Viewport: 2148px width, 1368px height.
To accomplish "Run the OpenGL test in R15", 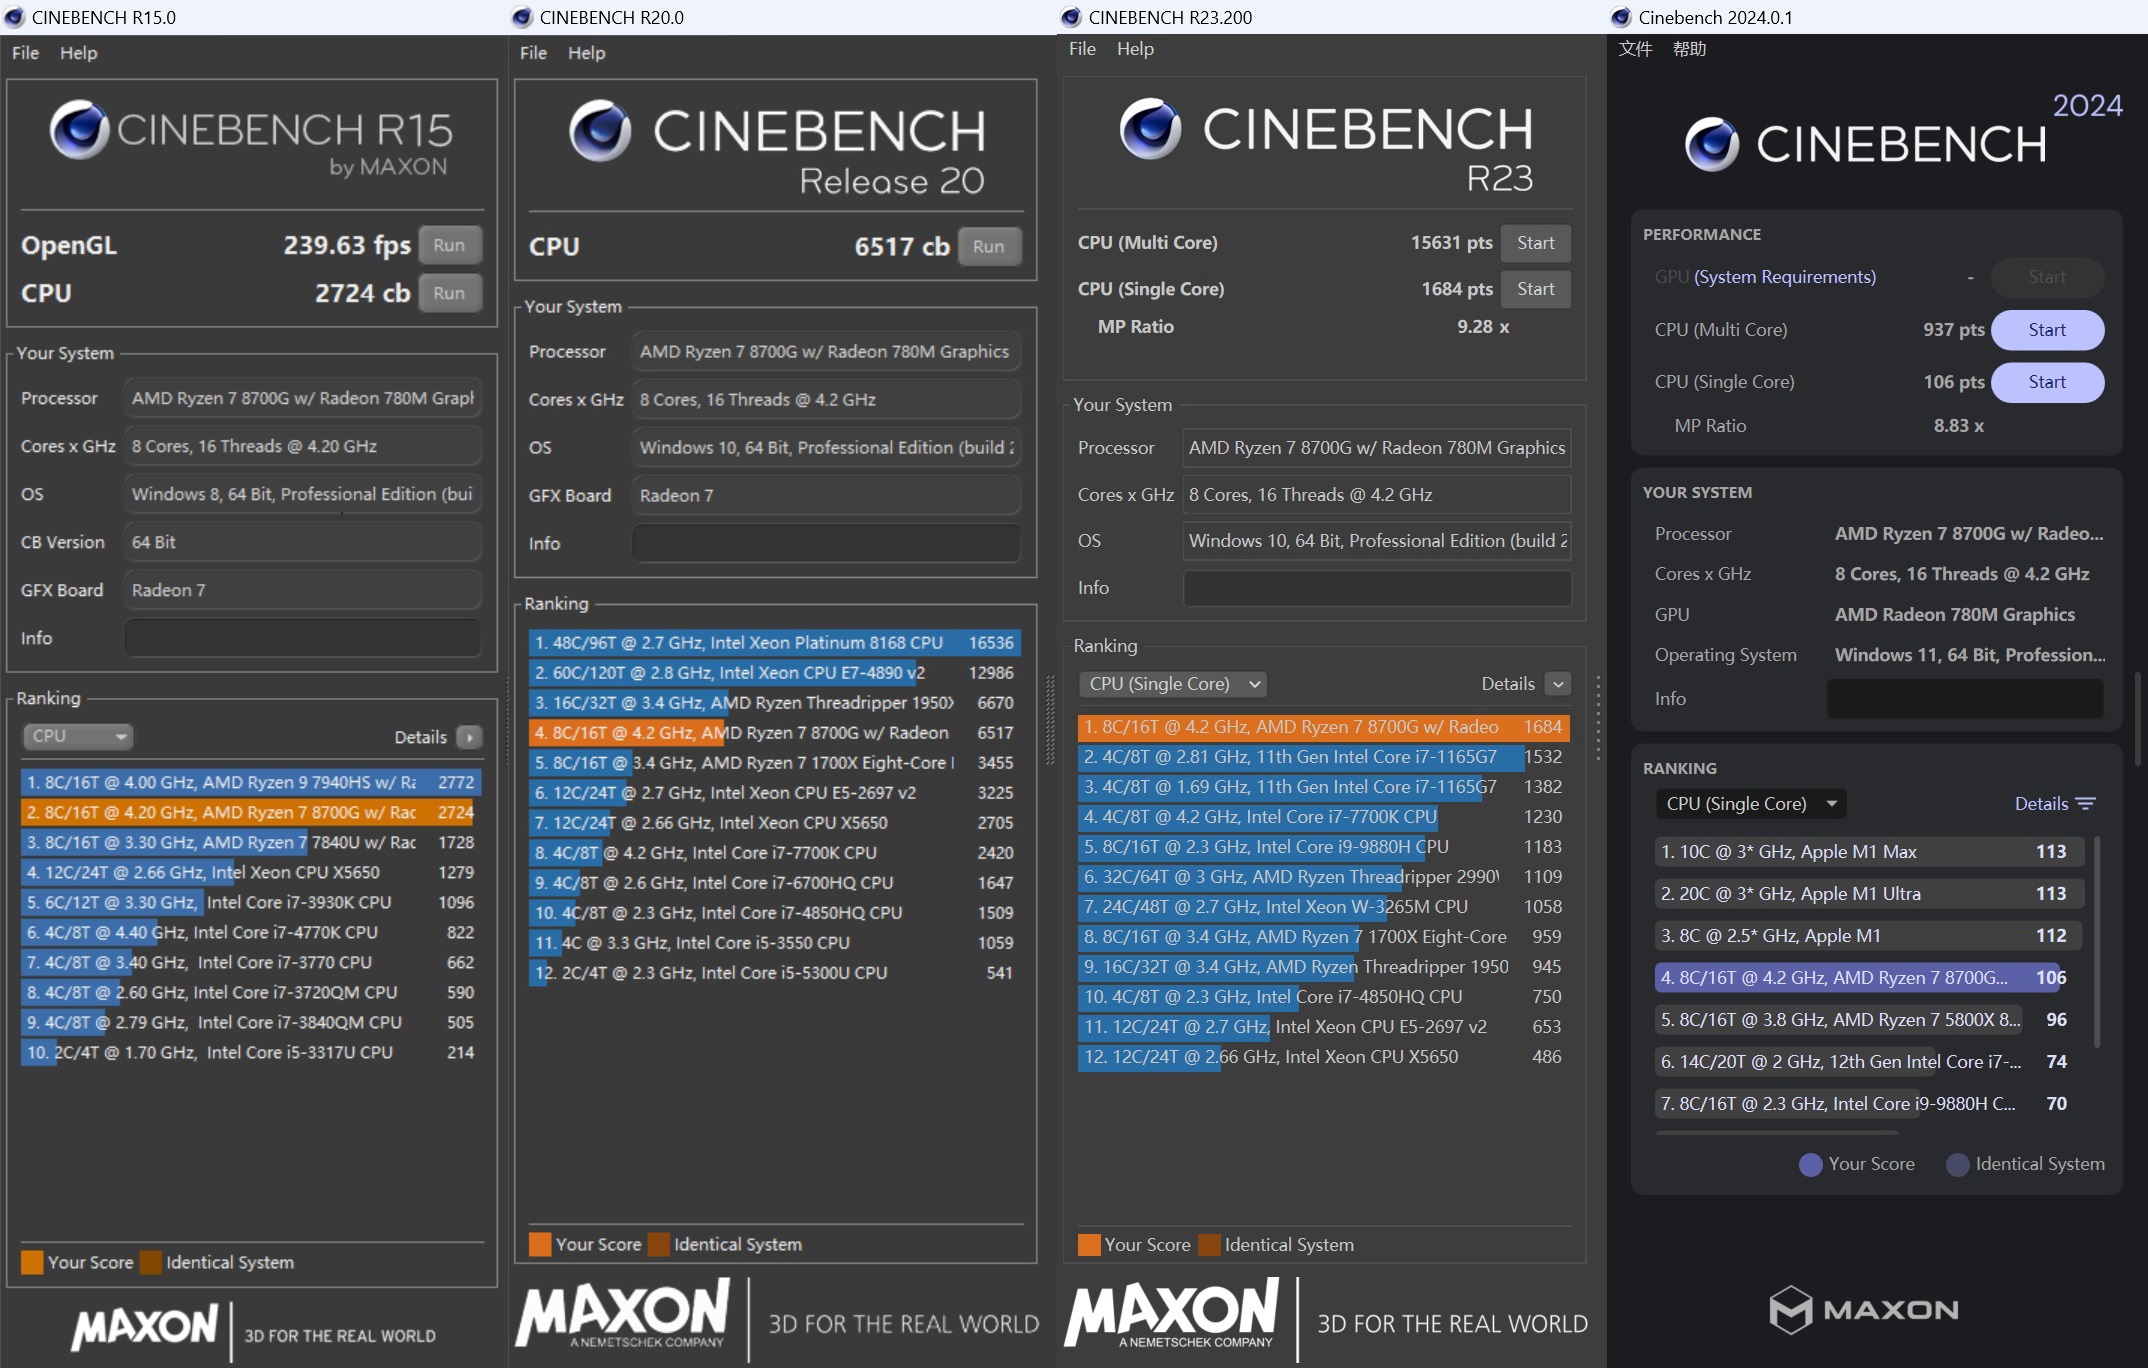I will click(449, 245).
